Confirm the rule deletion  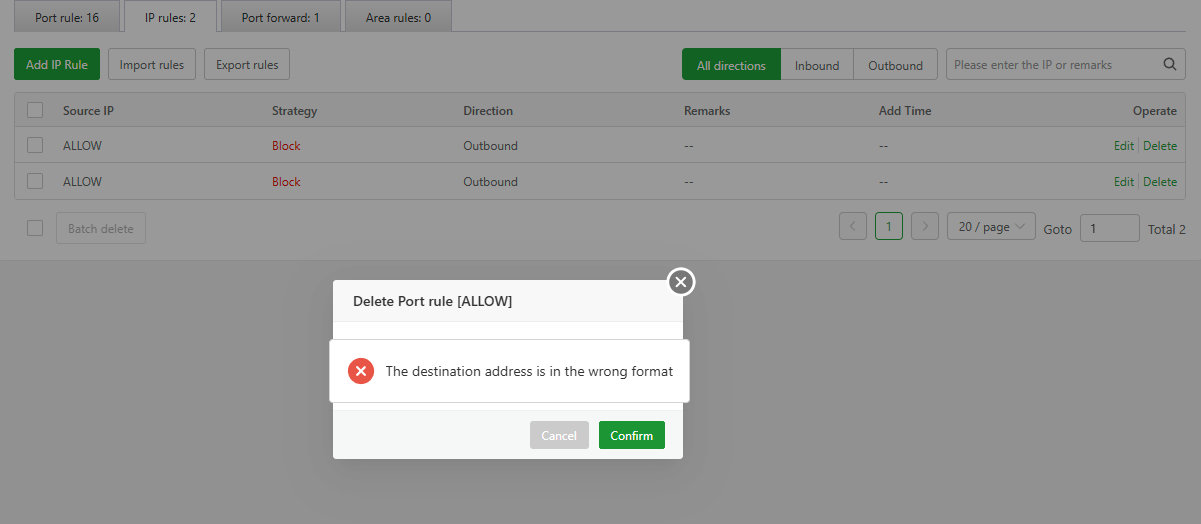coord(631,435)
